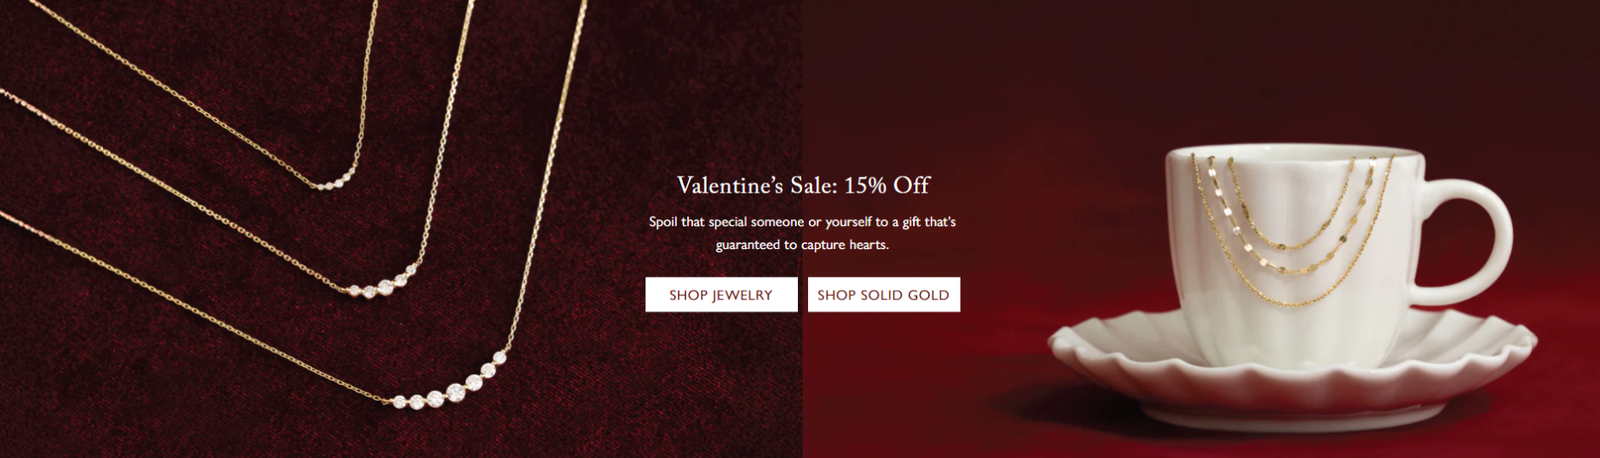Click the SHOP JEWELRY button
This screenshot has width=1600, height=458.
pos(721,295)
